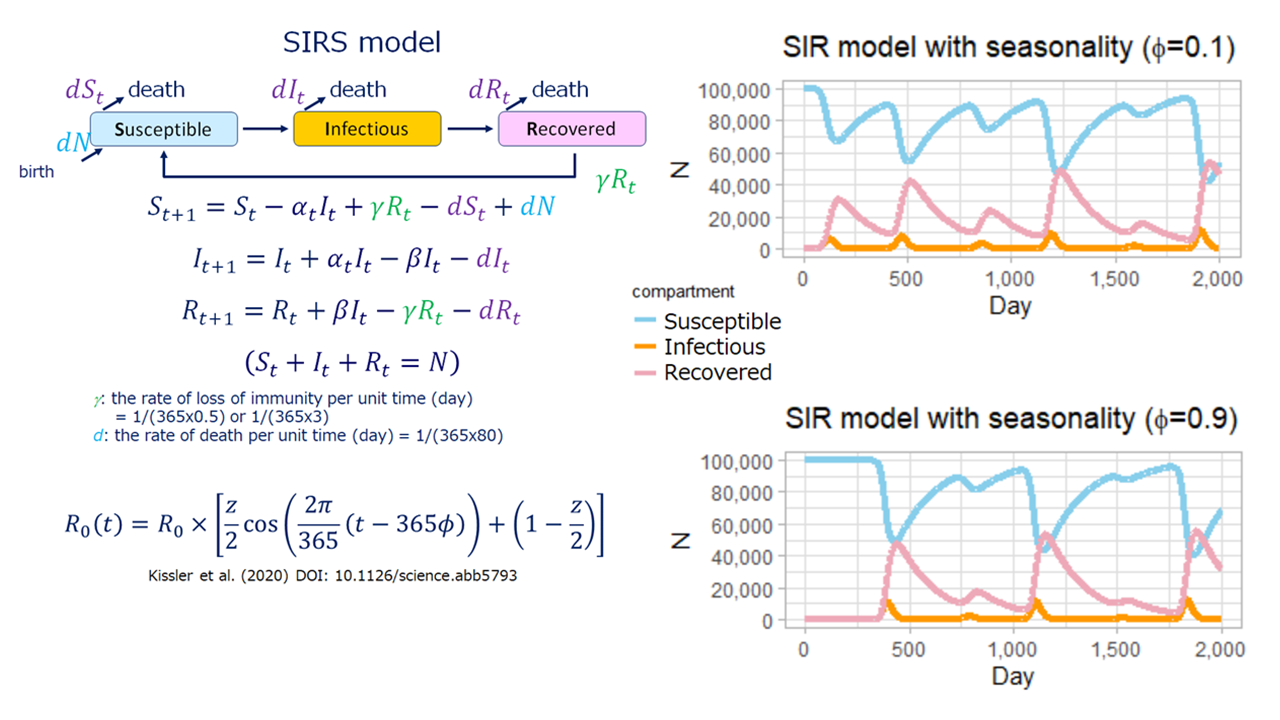
Task: Click the I(t+1) equation line
Action: tap(351, 261)
